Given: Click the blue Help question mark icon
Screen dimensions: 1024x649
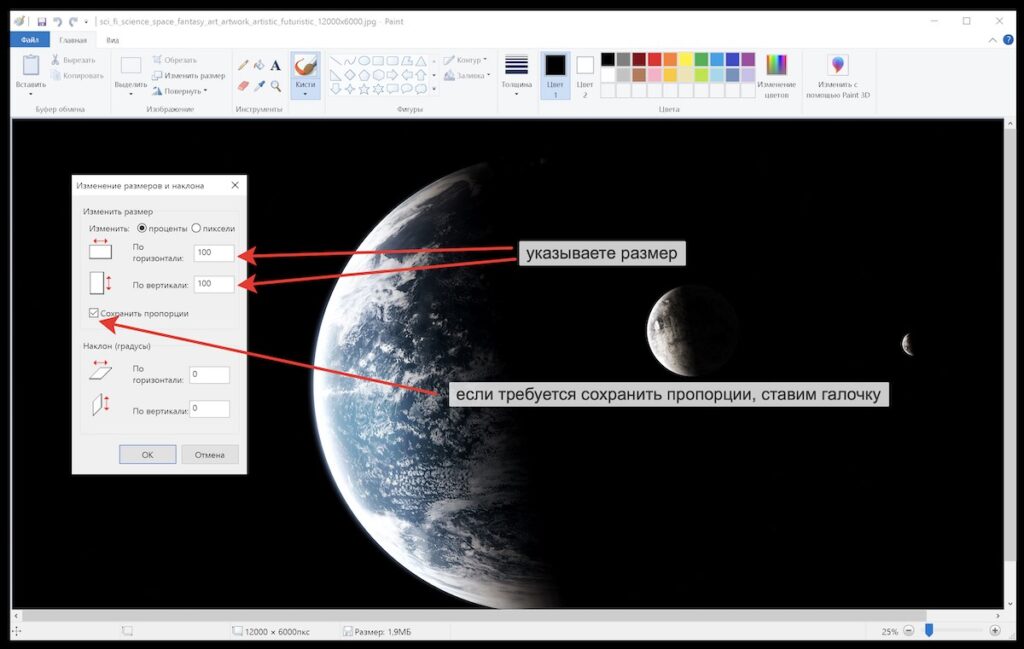Looking at the screenshot, I should (x=1008, y=40).
